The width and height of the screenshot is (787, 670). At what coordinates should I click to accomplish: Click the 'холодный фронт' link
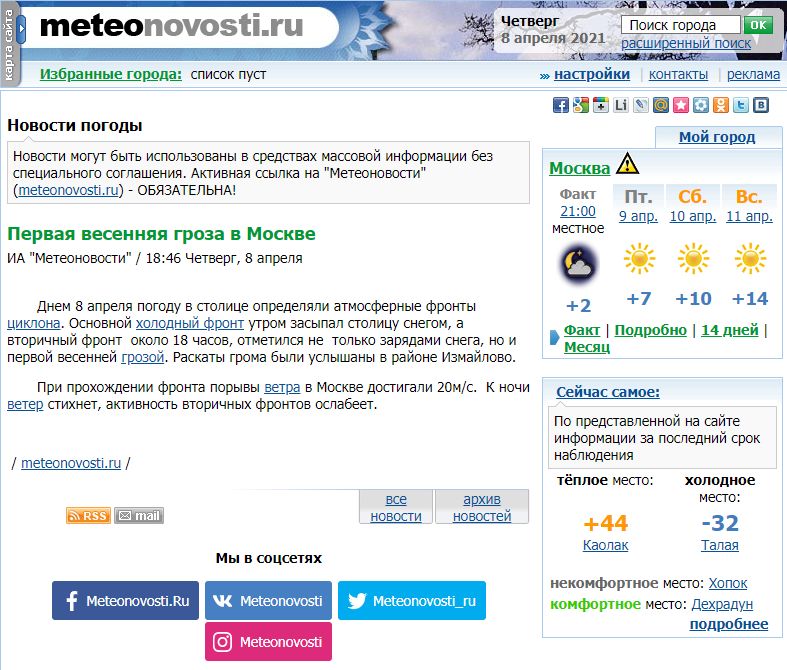tap(190, 323)
